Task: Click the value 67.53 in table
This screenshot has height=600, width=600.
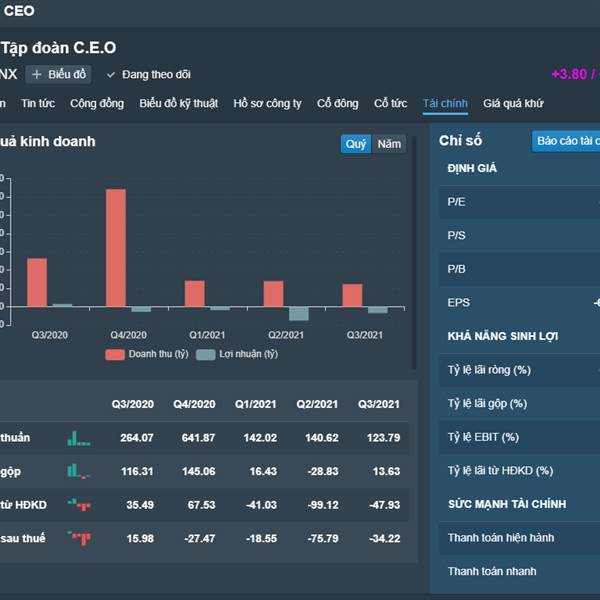Action: click(x=202, y=505)
